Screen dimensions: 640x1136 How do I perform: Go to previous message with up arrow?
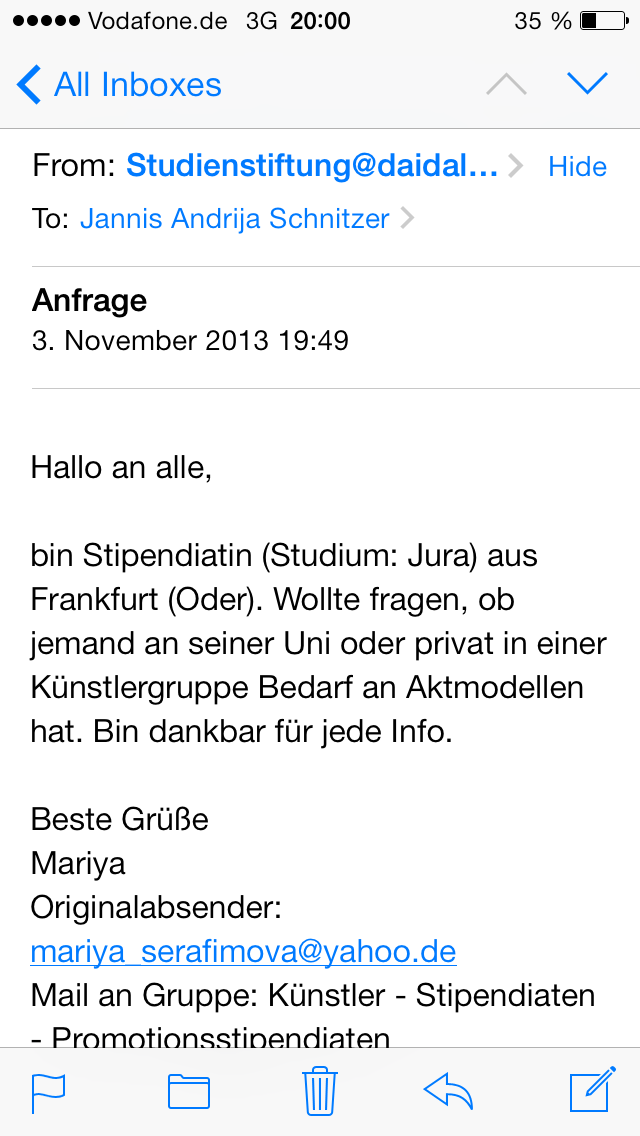click(x=506, y=85)
